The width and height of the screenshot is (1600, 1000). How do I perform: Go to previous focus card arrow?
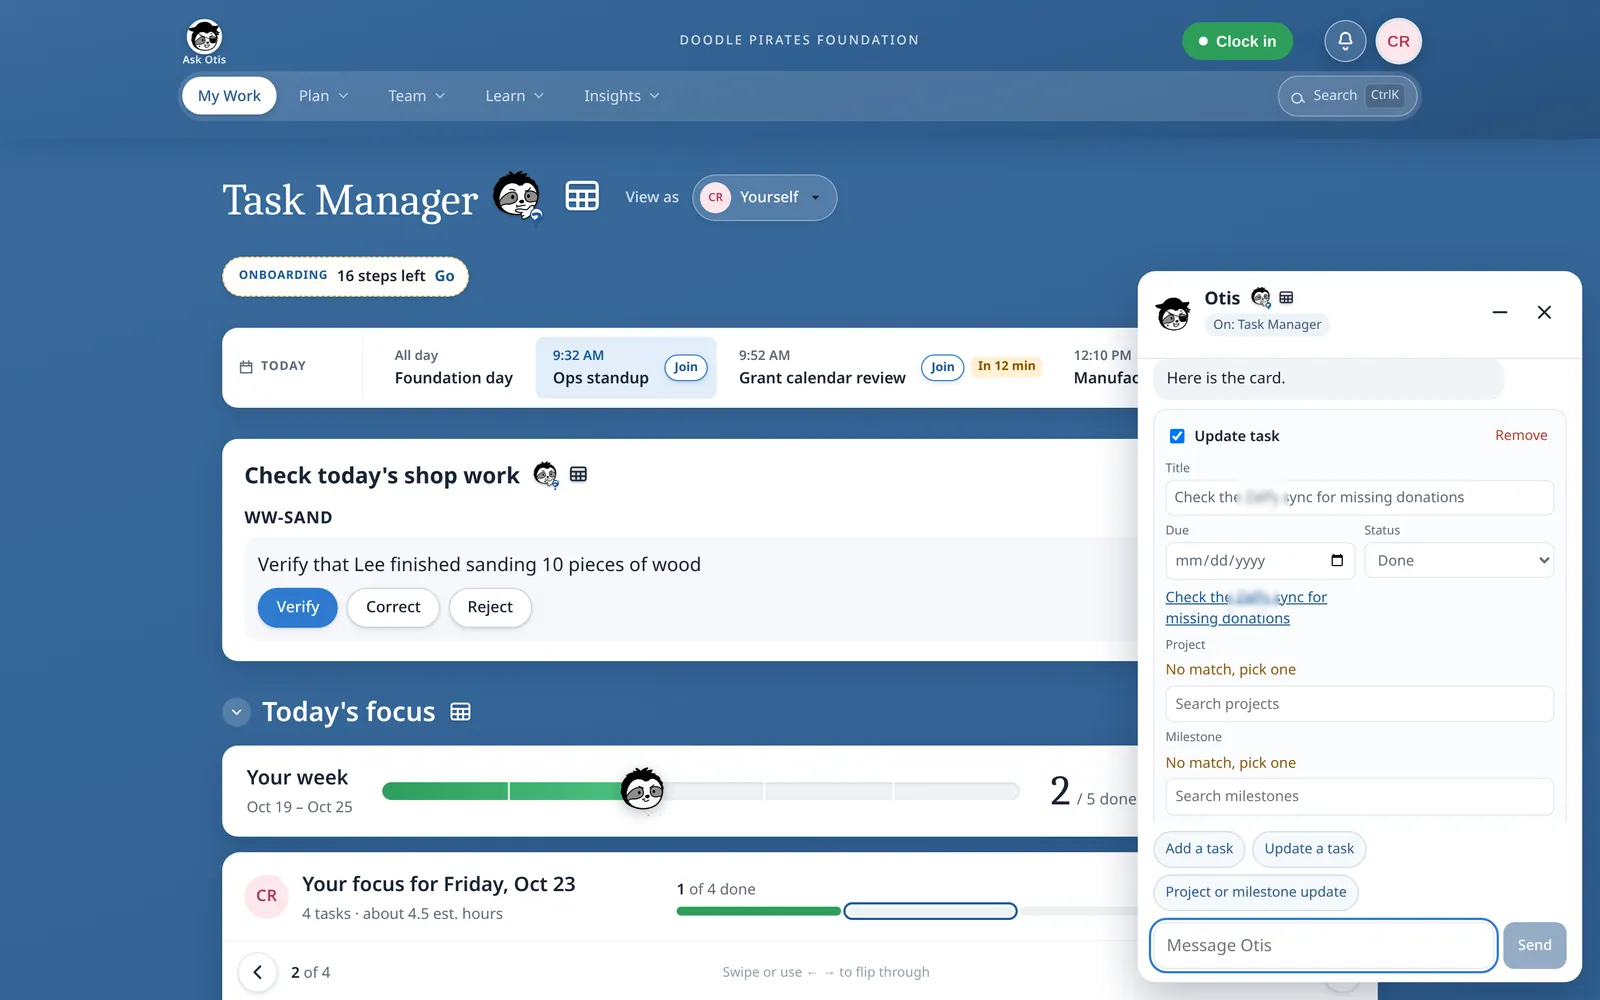pyautogui.click(x=258, y=972)
